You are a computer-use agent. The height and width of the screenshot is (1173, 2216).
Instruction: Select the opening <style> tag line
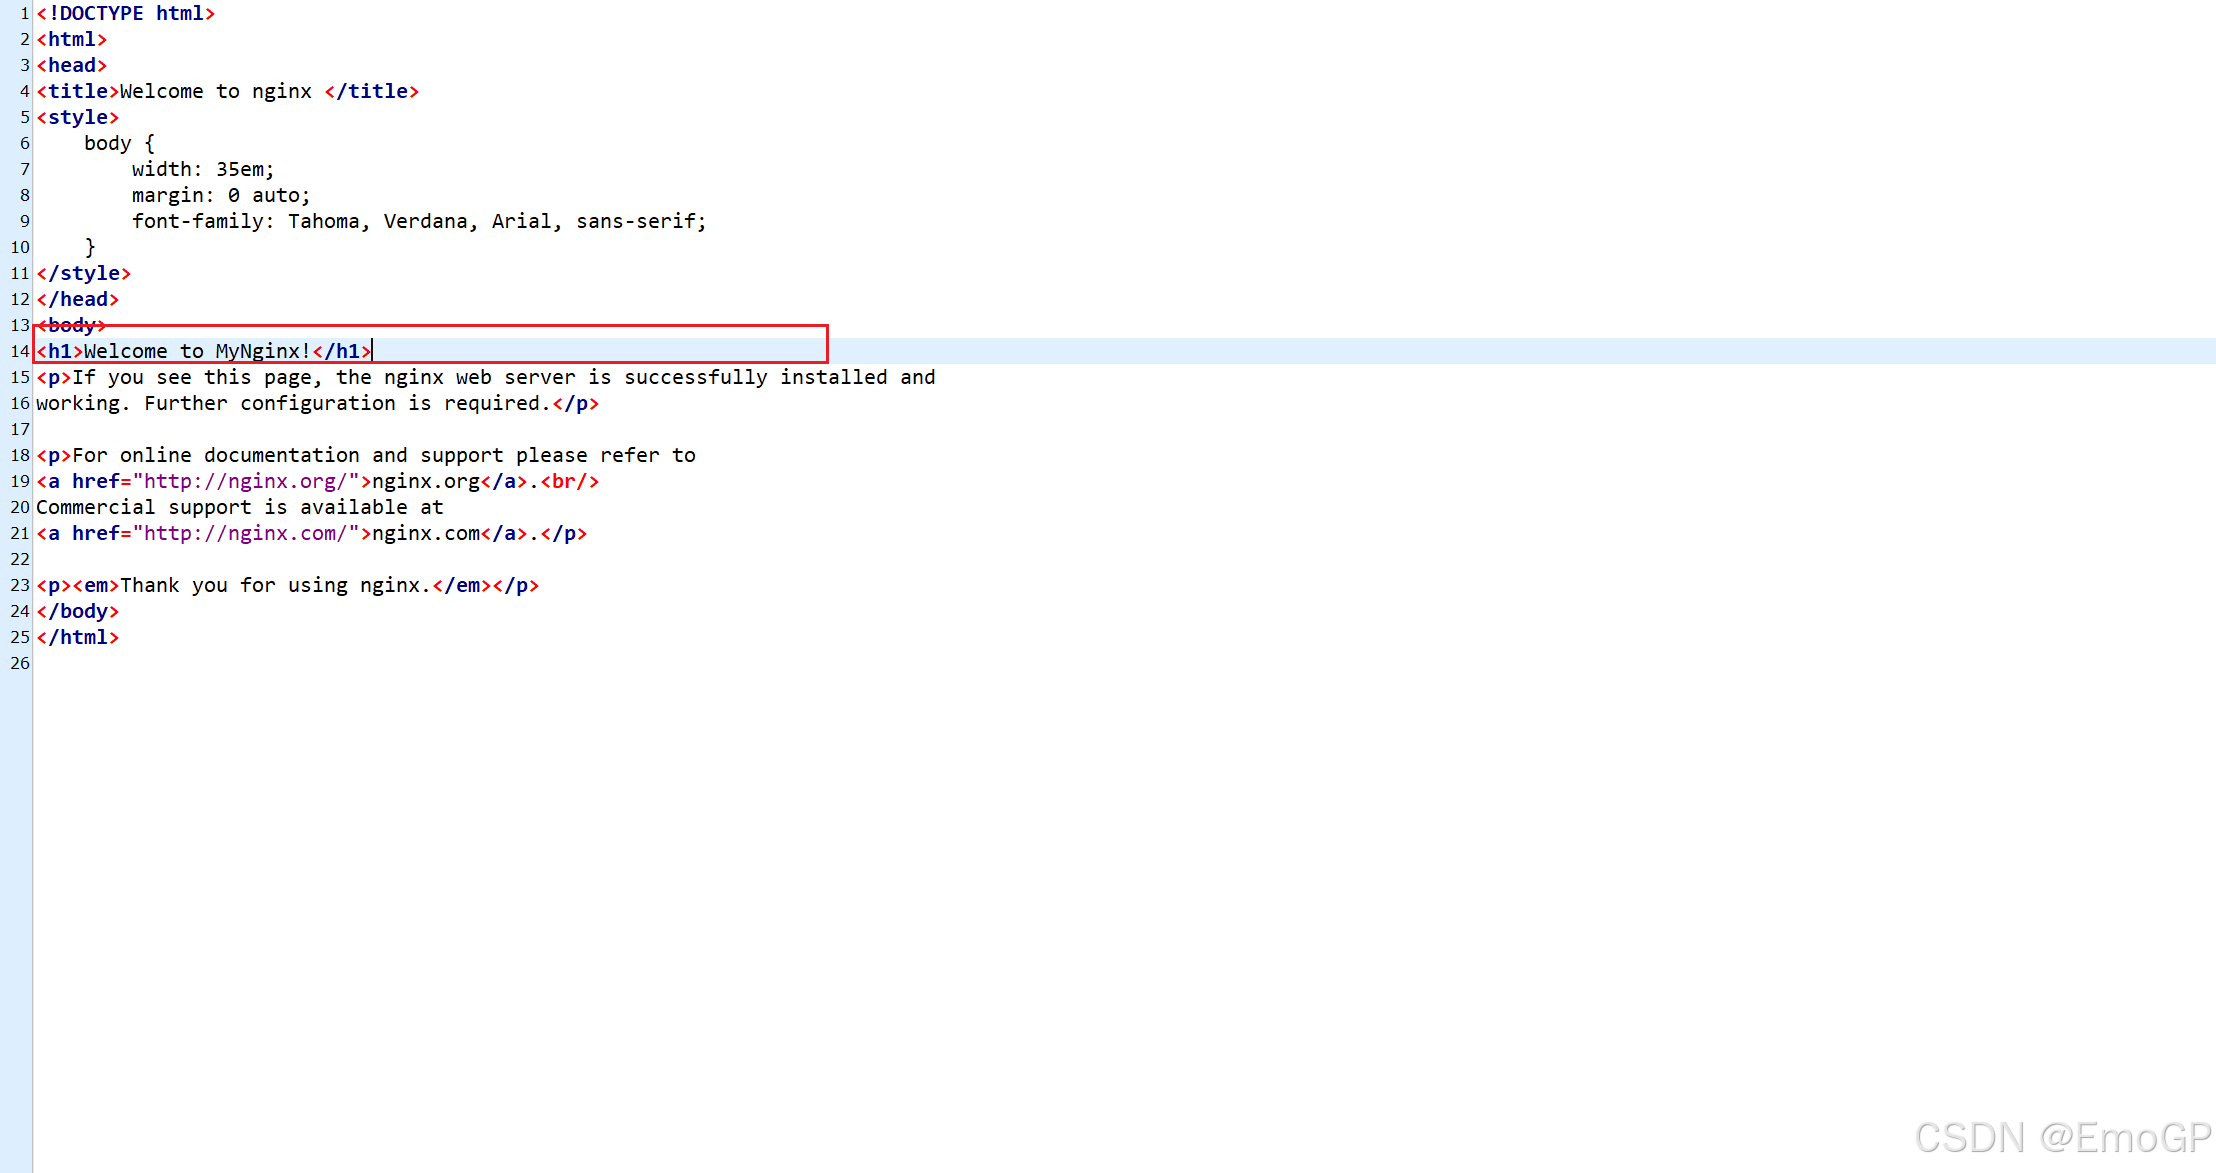point(78,117)
